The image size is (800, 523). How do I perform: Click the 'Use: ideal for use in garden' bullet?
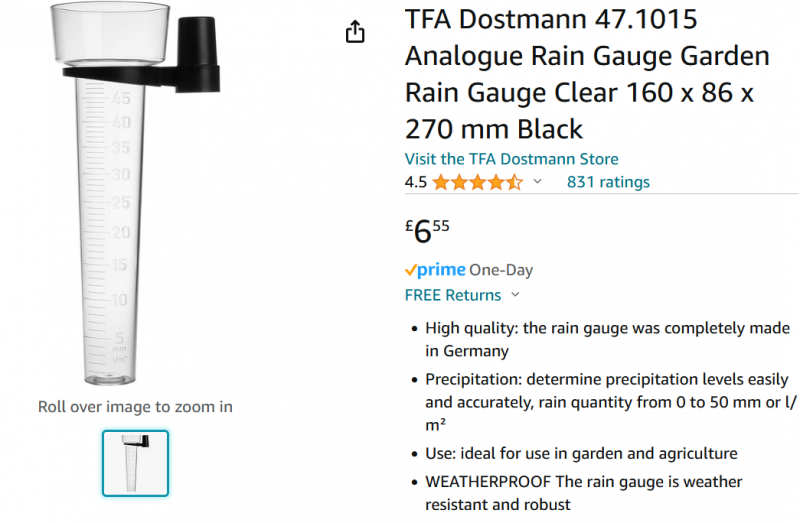[581, 453]
